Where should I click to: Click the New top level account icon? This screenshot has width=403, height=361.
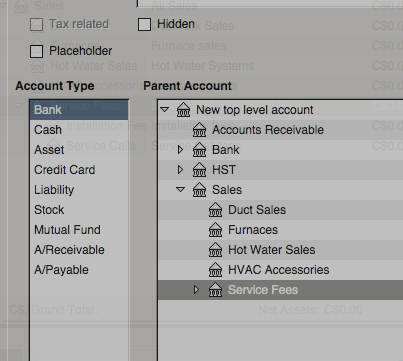(x=183, y=110)
